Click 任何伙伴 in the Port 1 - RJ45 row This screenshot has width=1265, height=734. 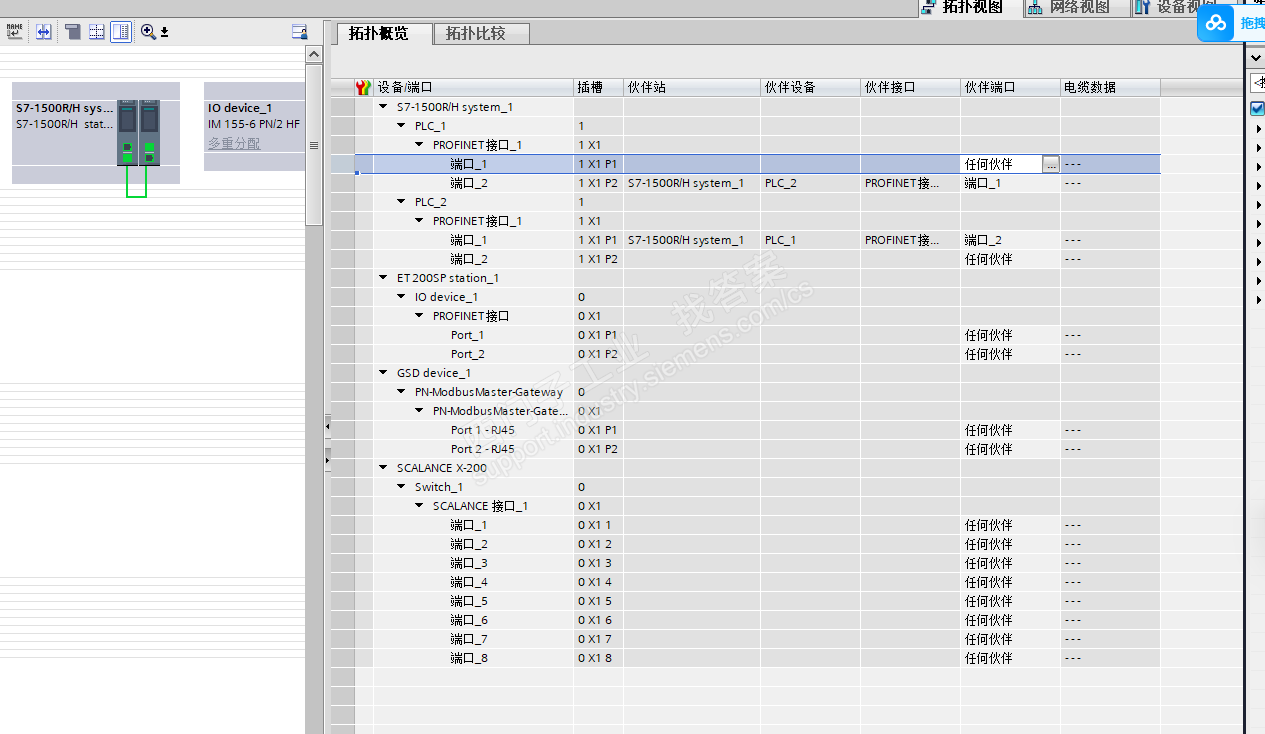pos(1011,430)
